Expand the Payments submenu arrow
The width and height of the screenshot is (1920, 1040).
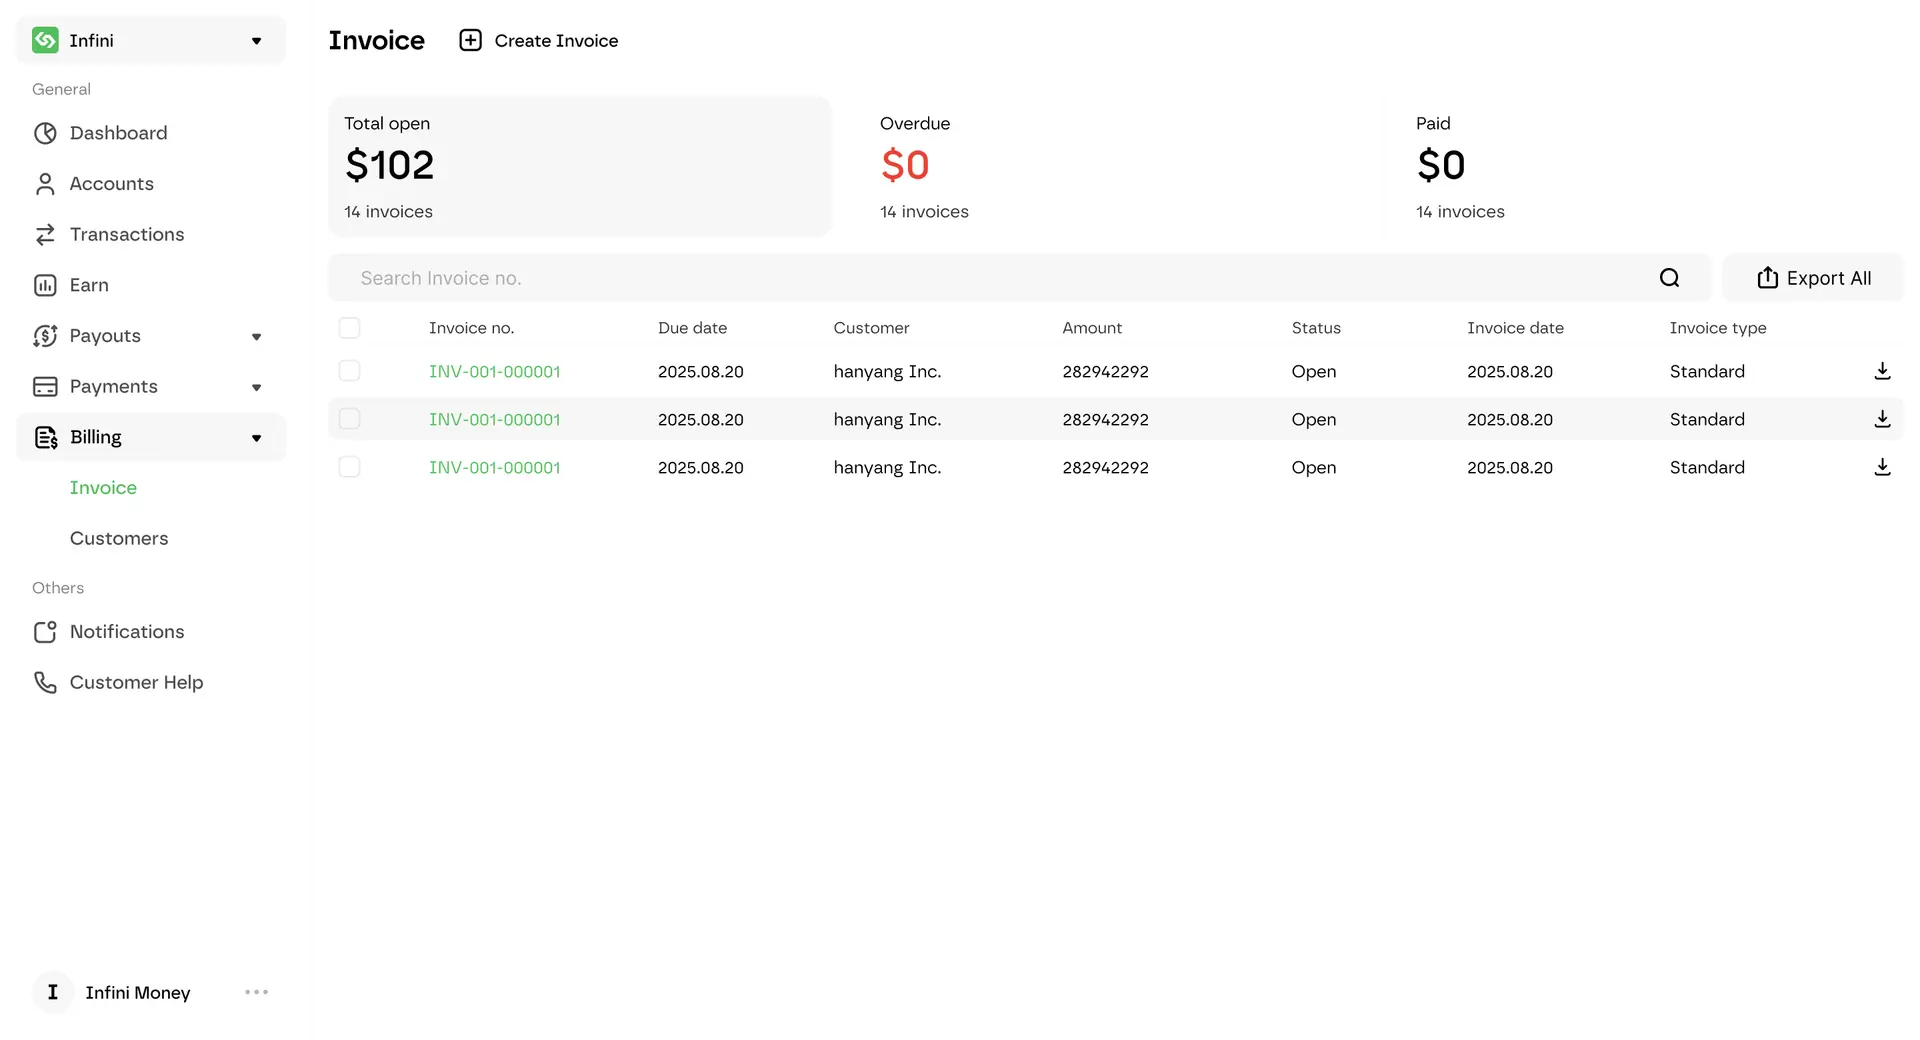tap(256, 388)
